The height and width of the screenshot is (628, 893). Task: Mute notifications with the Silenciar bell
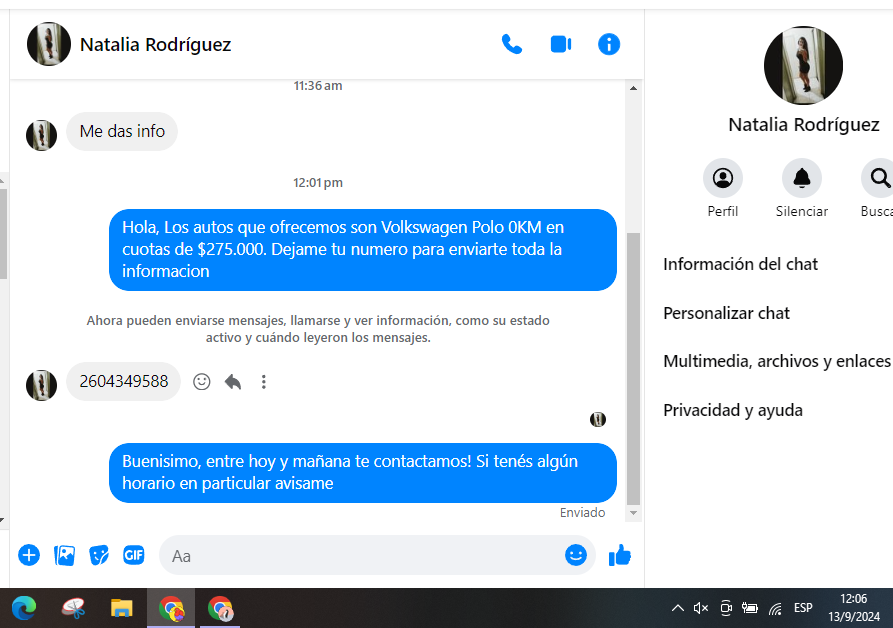point(802,178)
